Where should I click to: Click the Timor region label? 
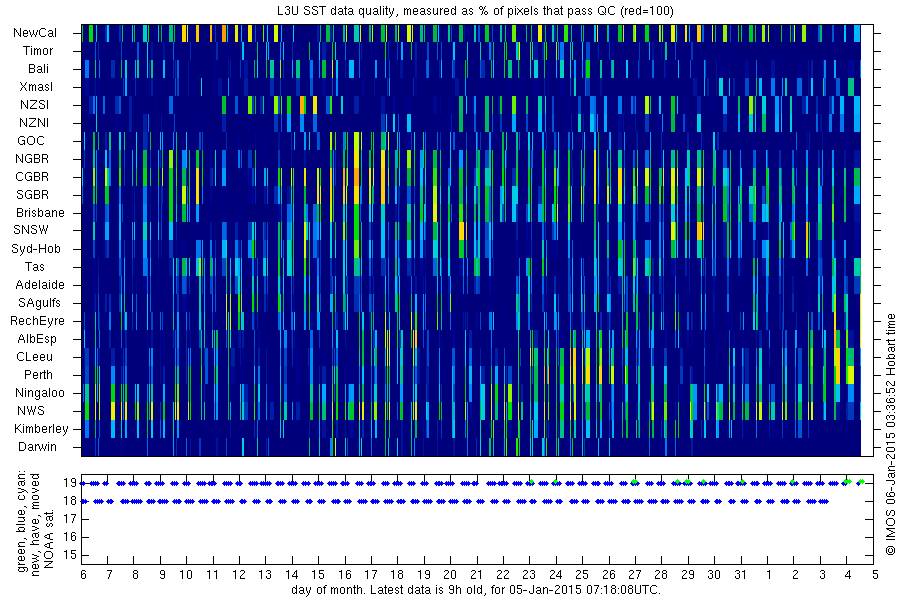(x=38, y=51)
